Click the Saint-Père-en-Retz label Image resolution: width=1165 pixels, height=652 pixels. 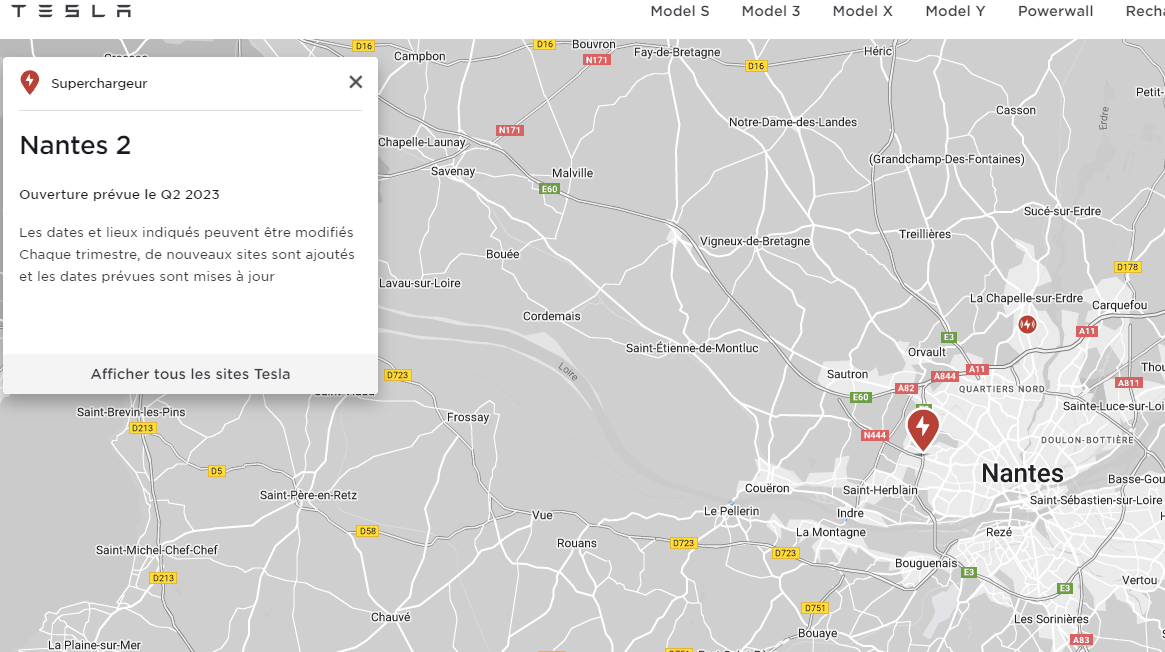308,495
